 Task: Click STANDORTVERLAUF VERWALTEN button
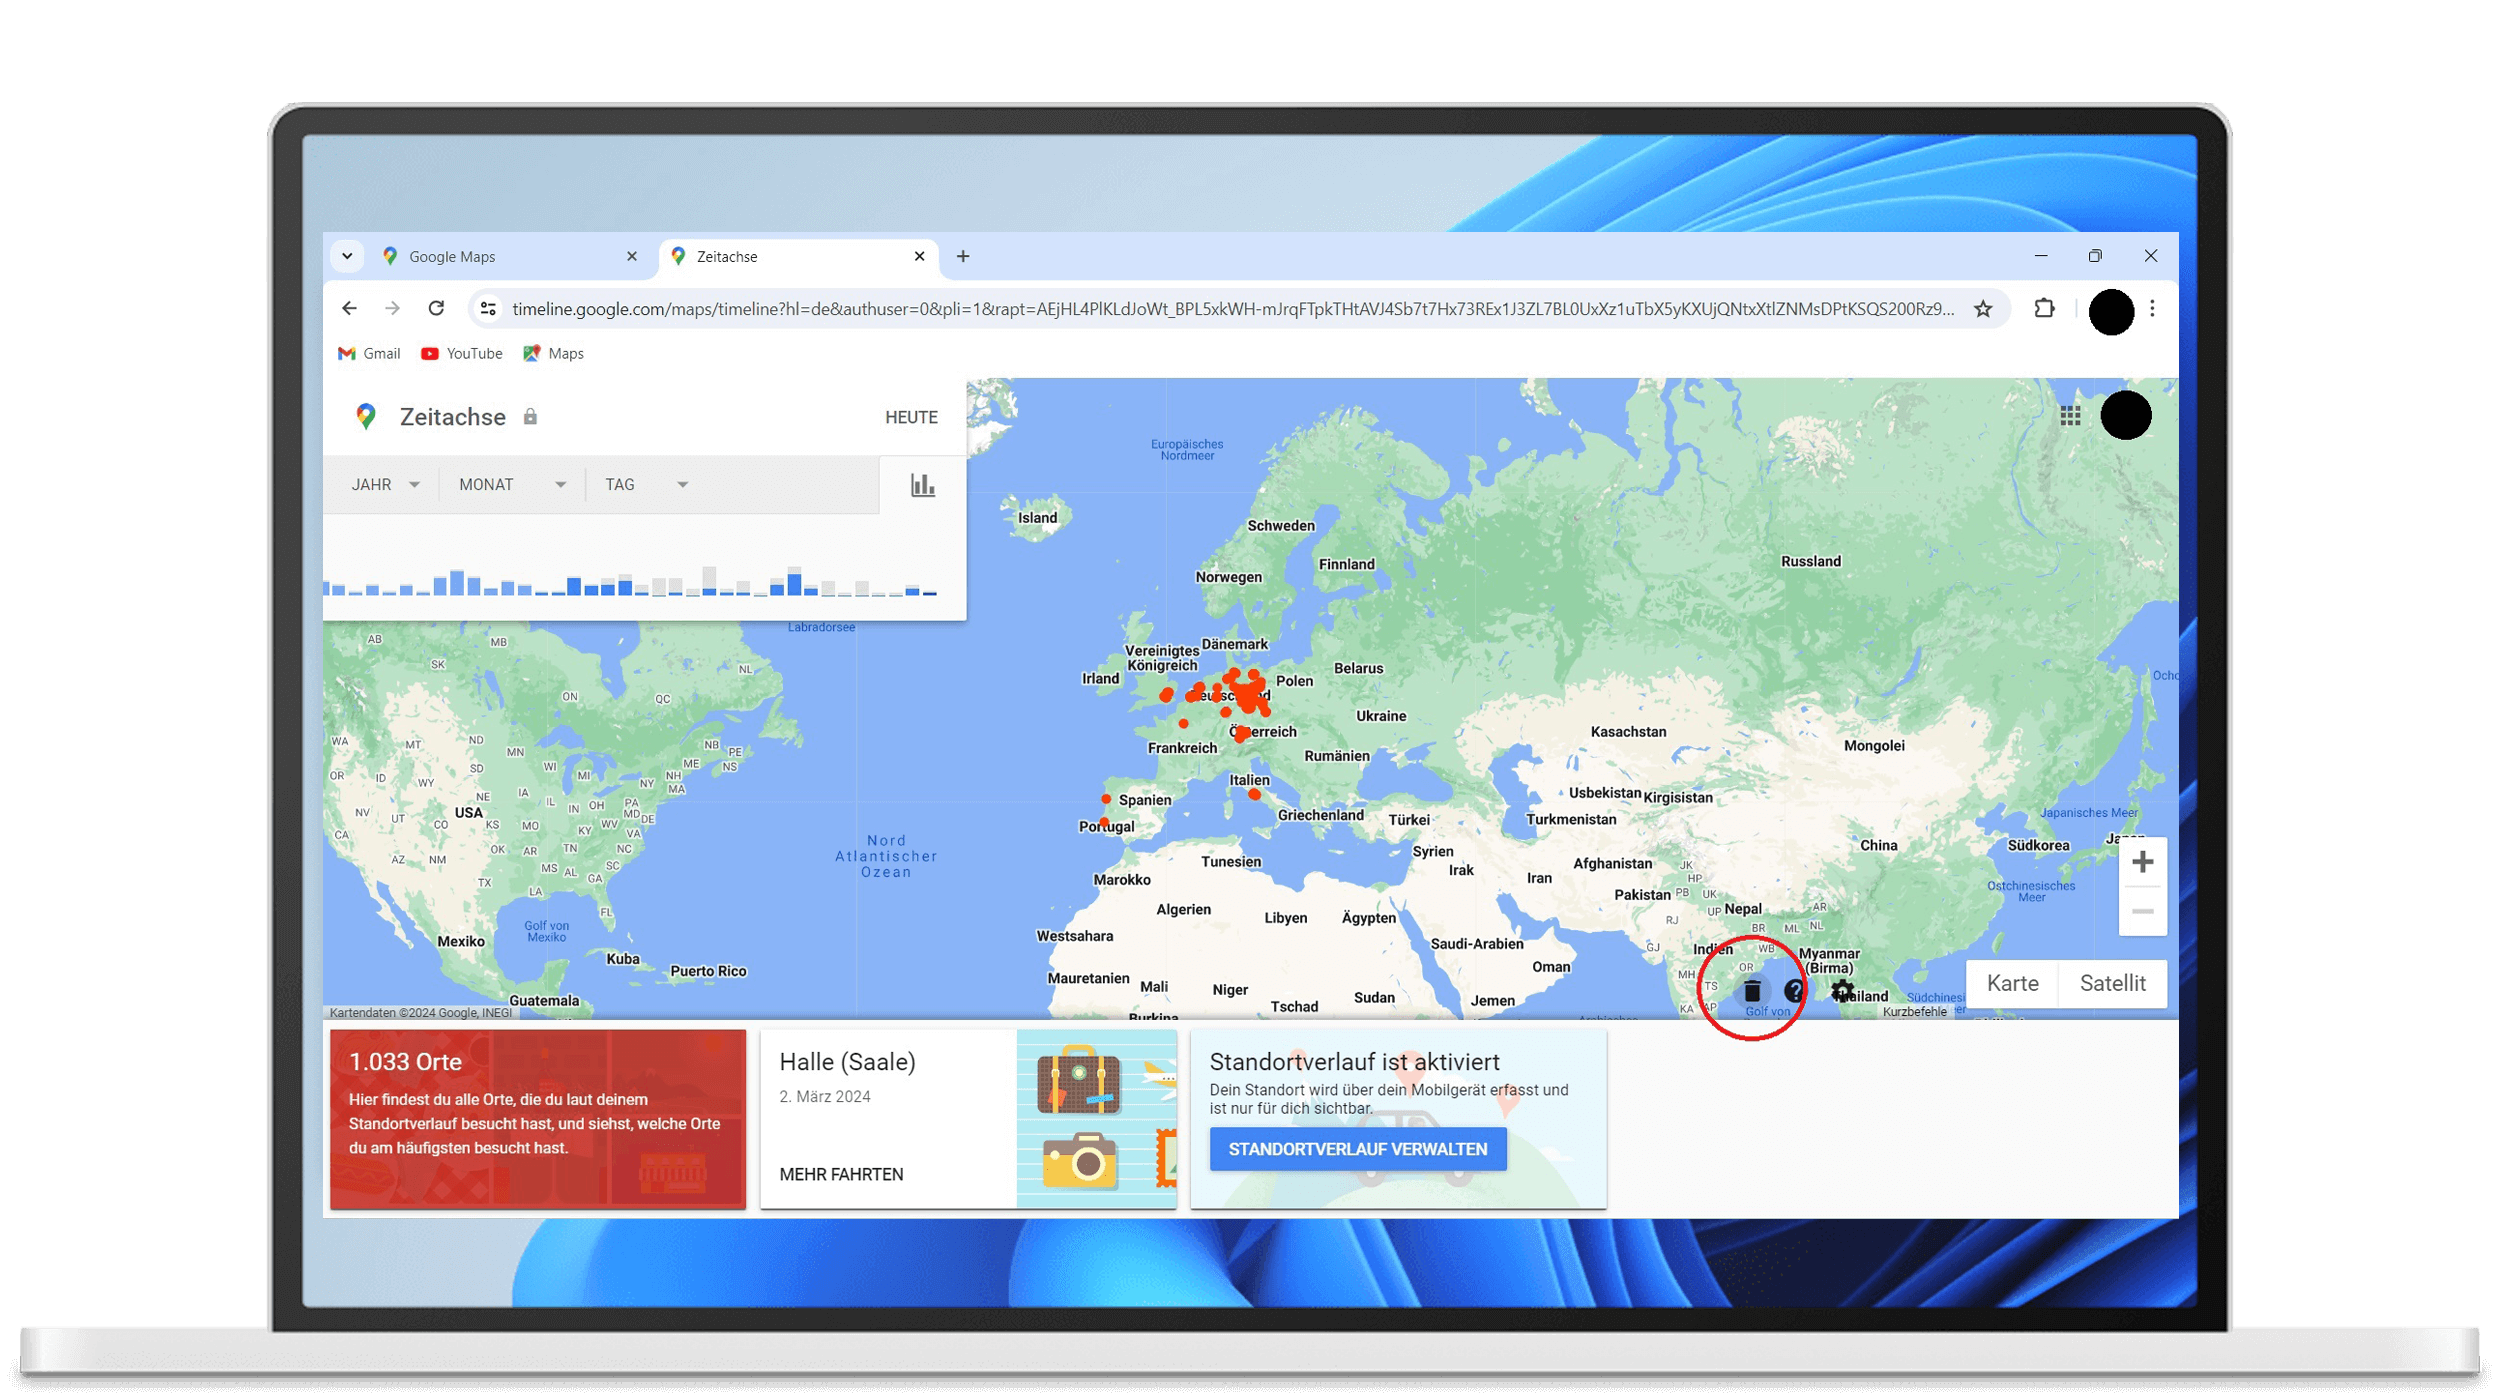point(1357,1150)
